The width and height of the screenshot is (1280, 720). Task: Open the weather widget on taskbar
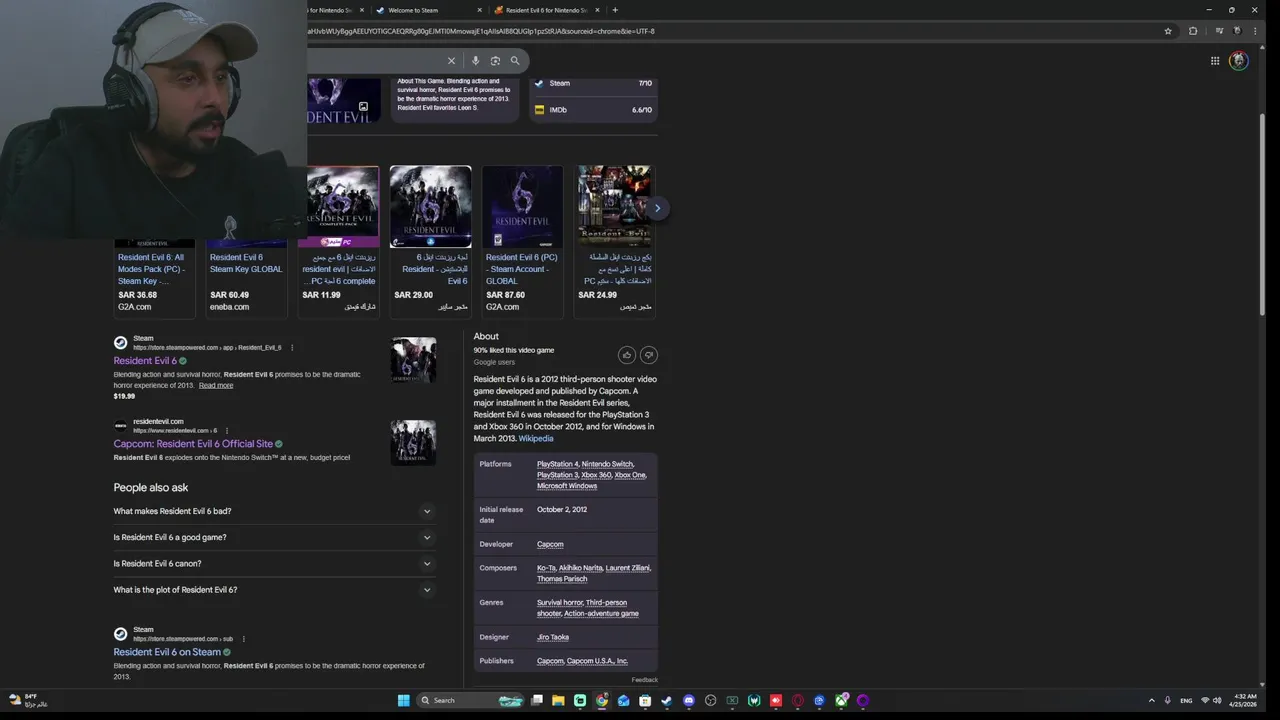(28, 701)
